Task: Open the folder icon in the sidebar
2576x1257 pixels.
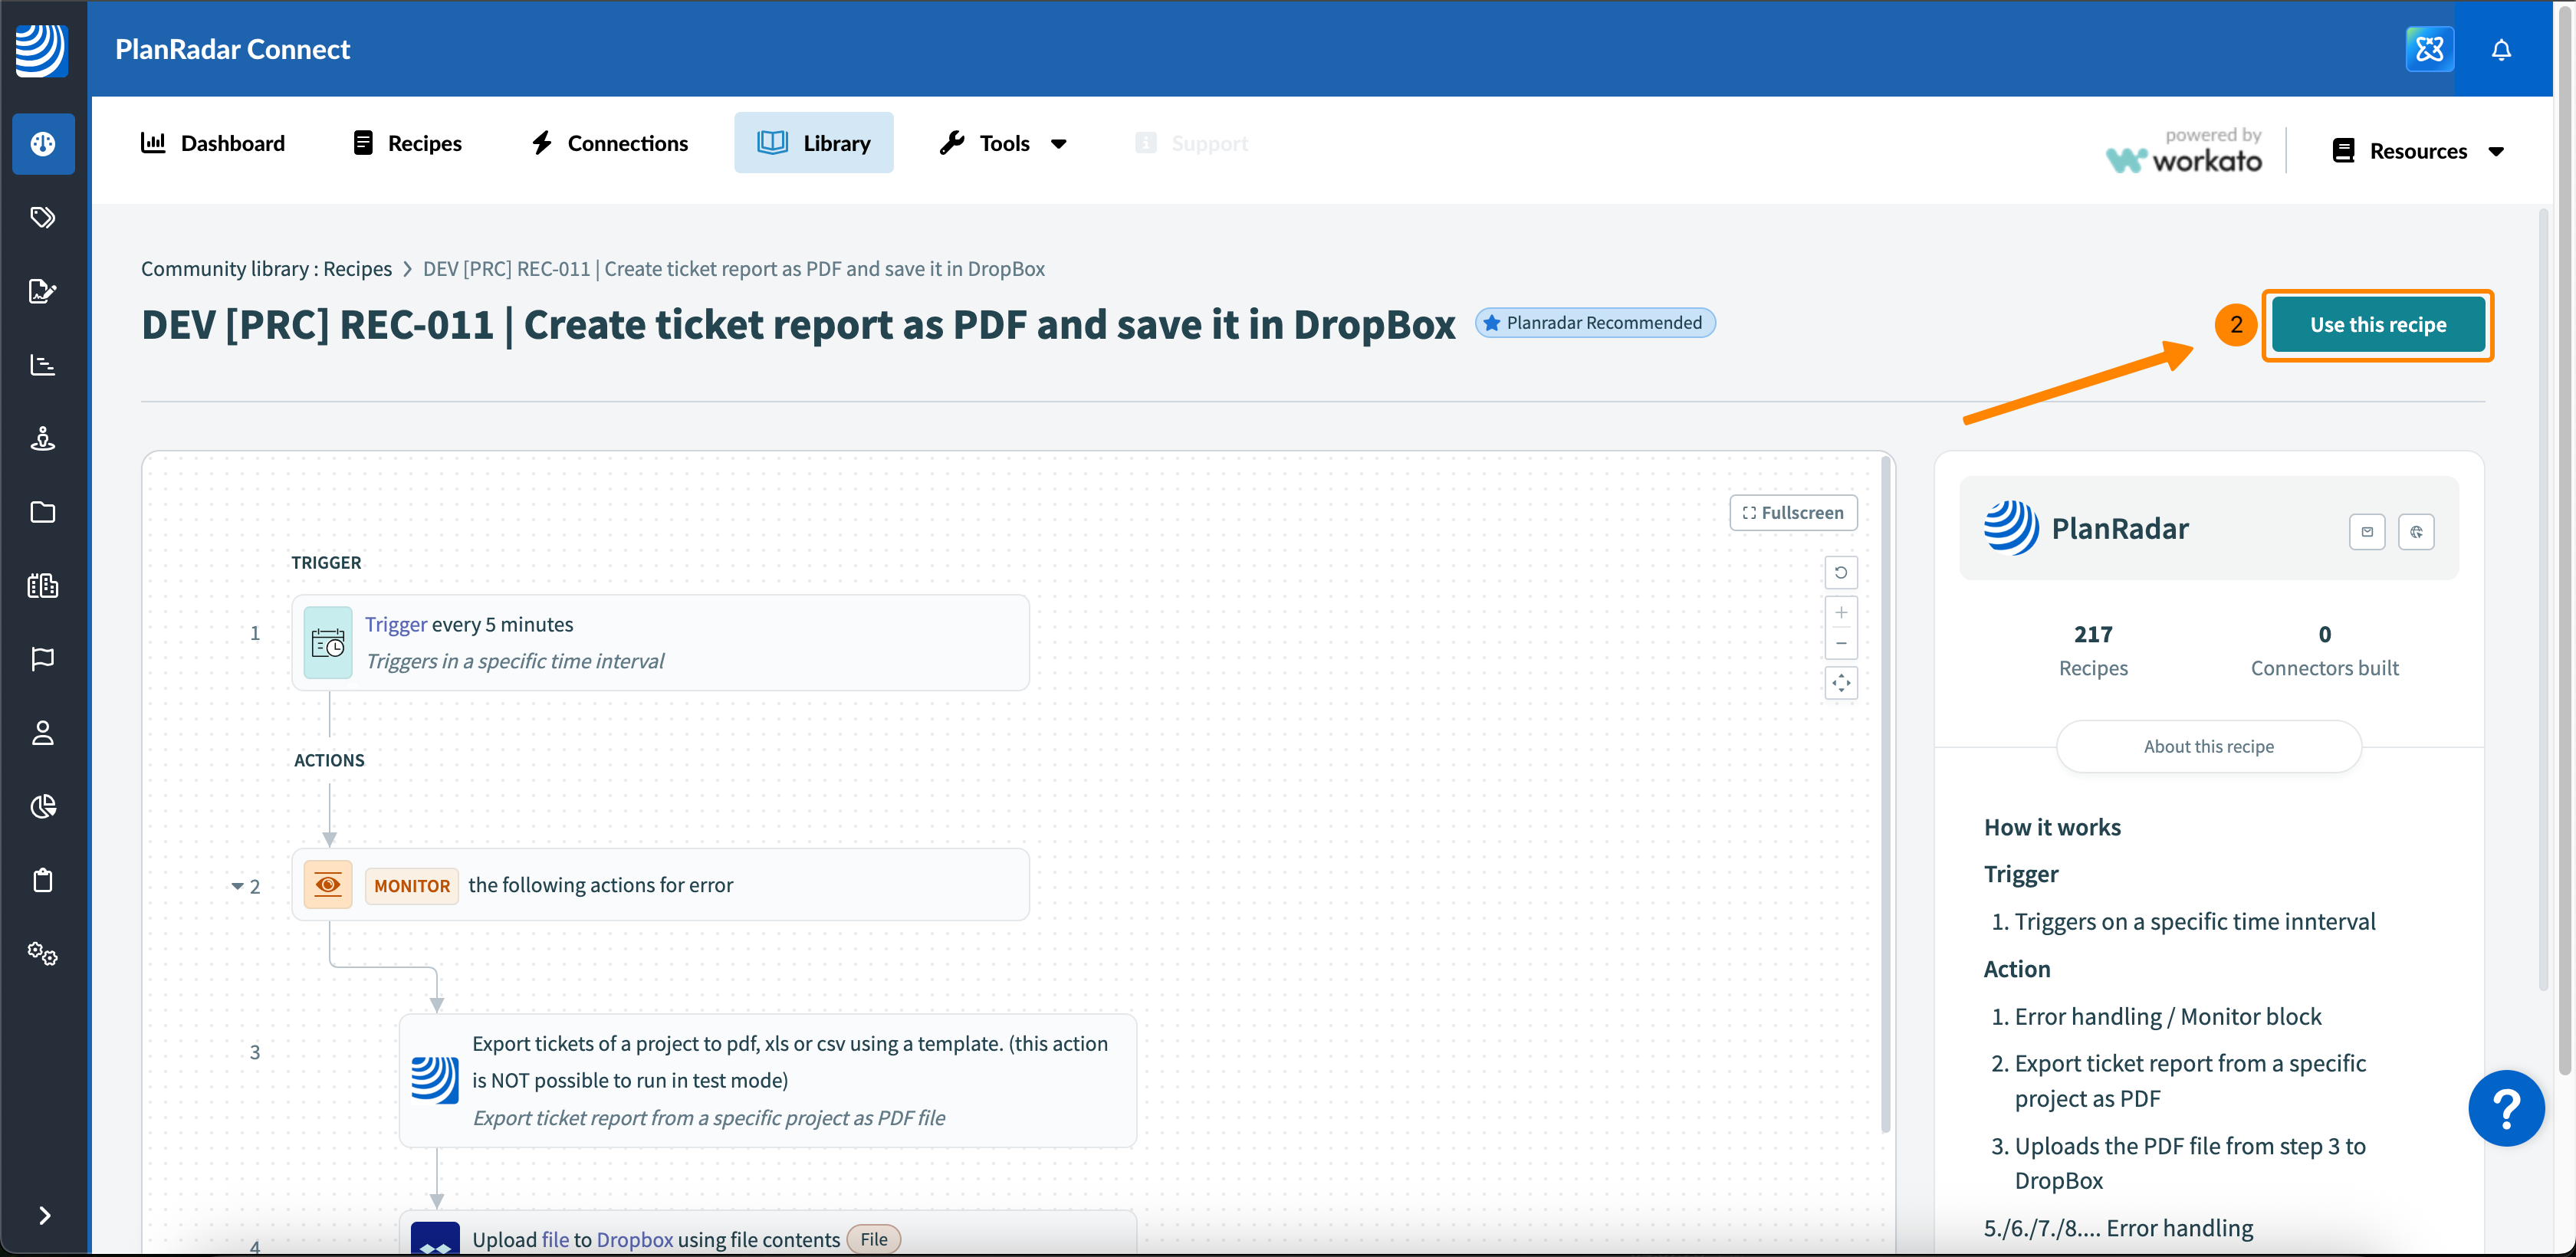Action: pos(42,512)
